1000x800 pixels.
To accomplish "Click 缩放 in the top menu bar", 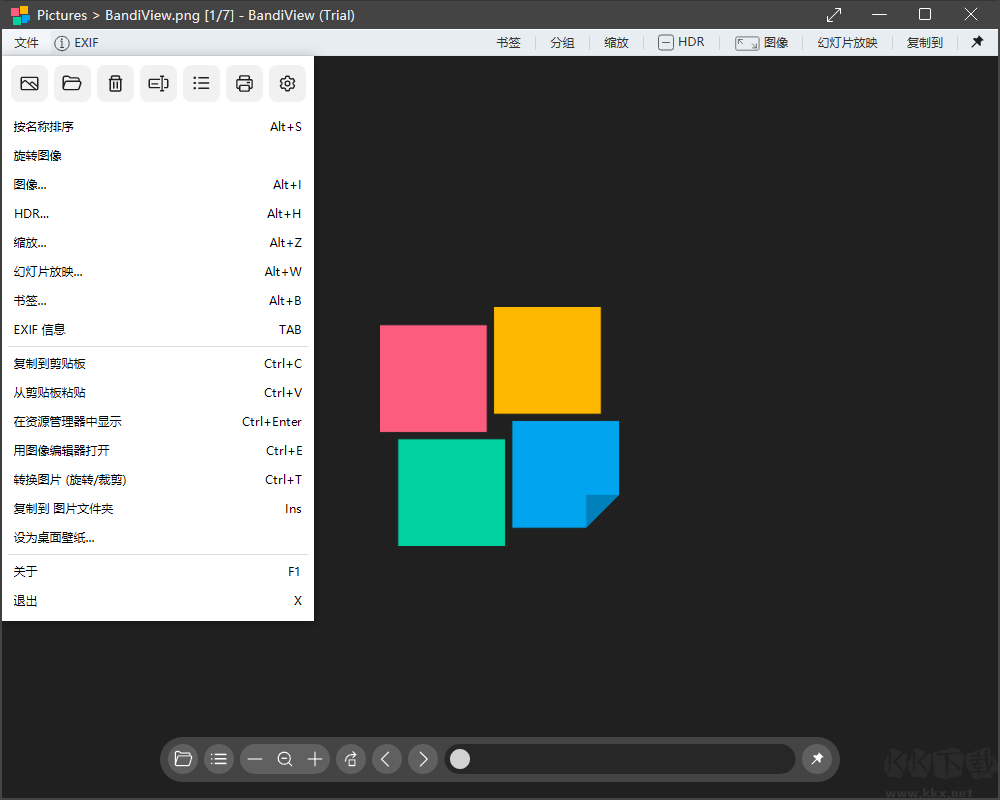I will point(616,43).
